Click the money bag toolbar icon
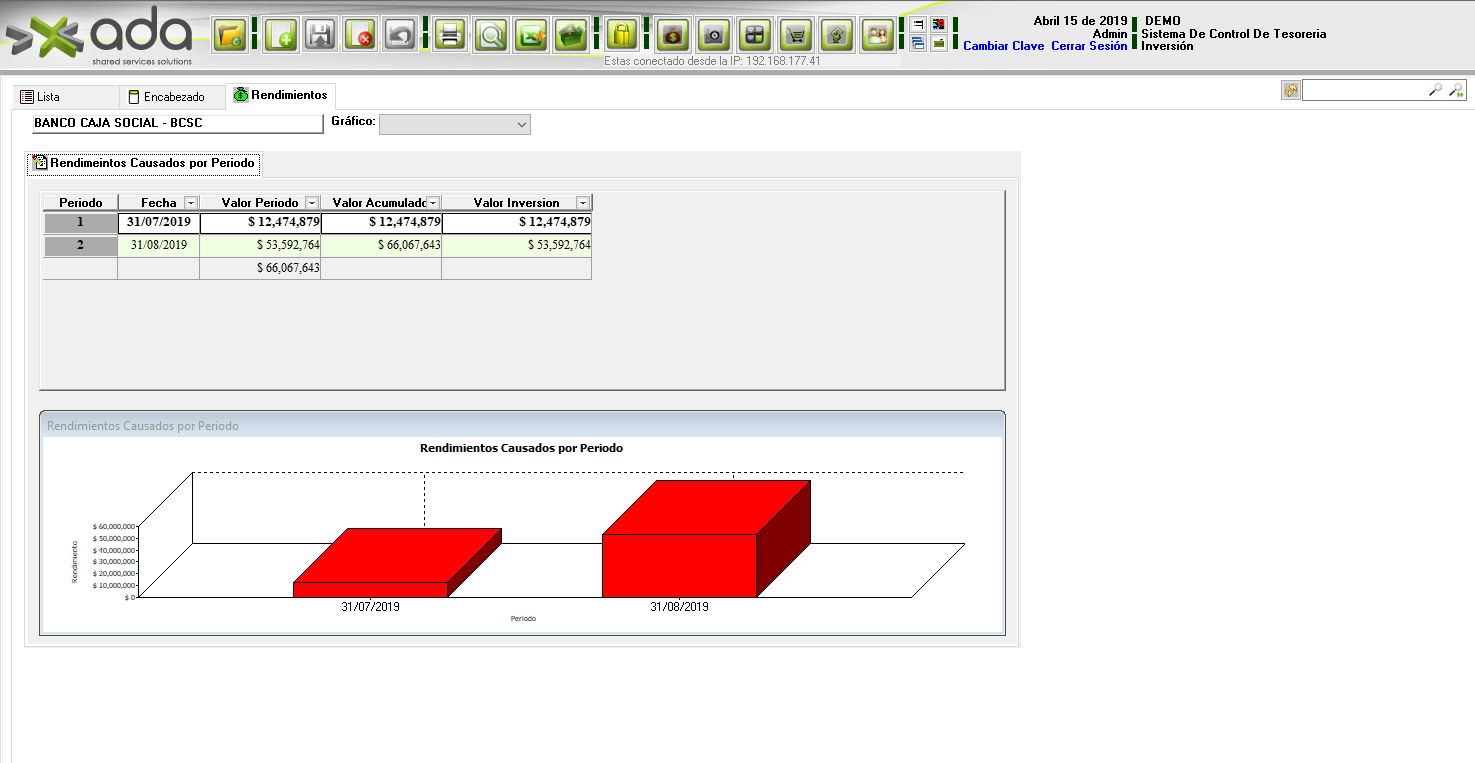This screenshot has width=1475, height=763. (x=673, y=36)
